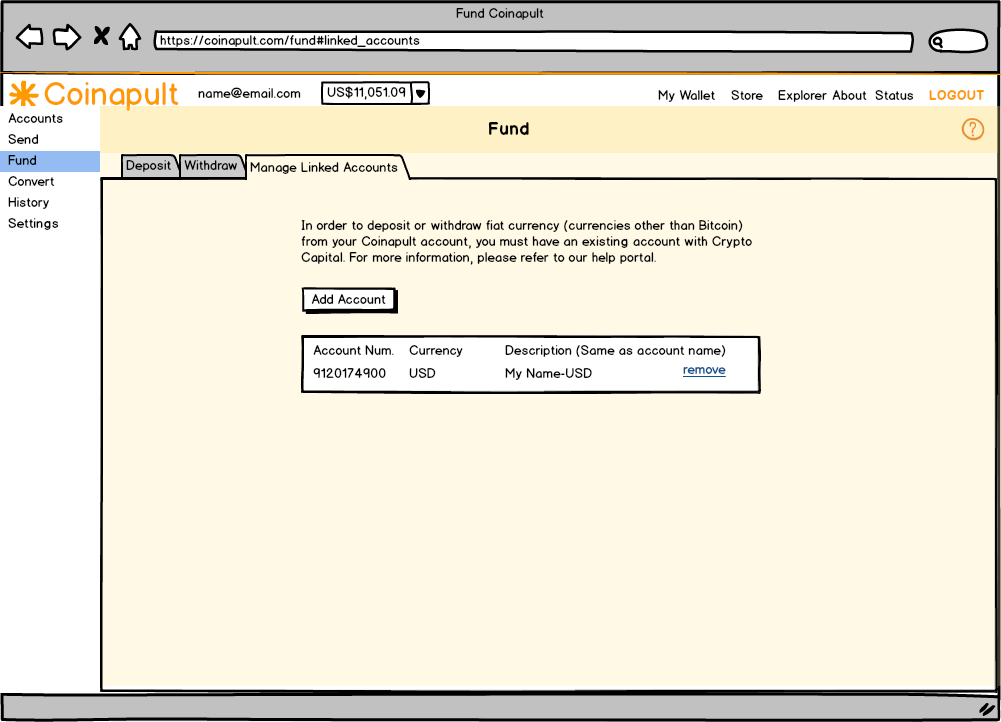
Task: Open My Wallet in top navigation
Action: pos(686,95)
